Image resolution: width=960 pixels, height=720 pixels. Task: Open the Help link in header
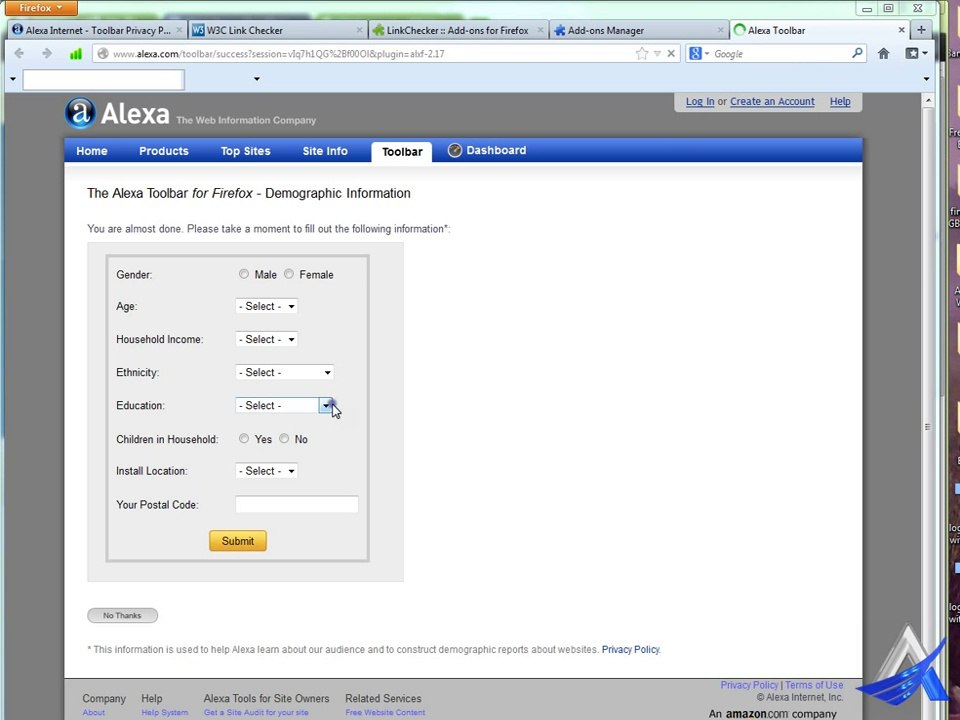pos(840,102)
